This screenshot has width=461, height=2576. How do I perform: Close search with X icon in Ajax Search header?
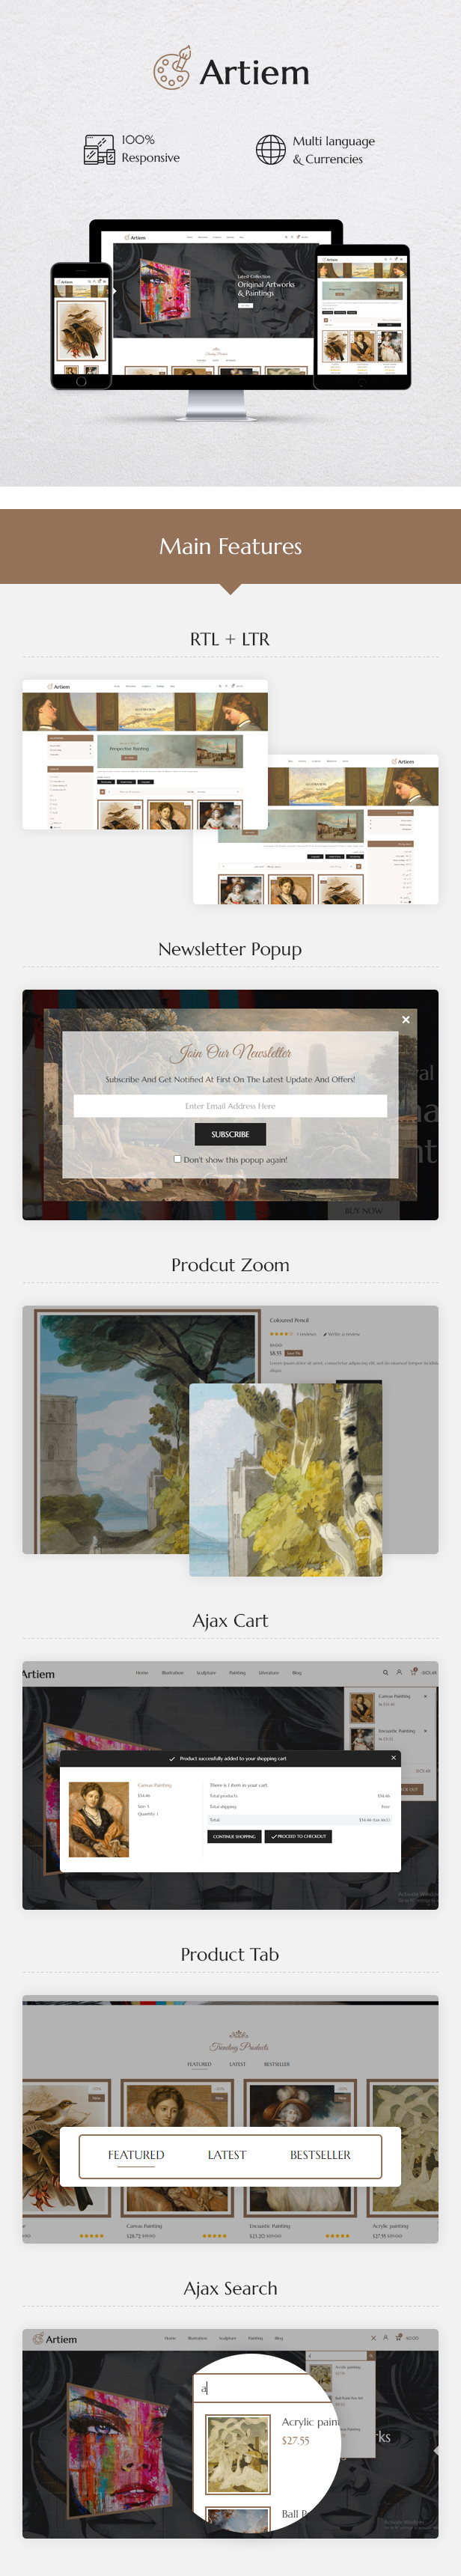tap(374, 2338)
